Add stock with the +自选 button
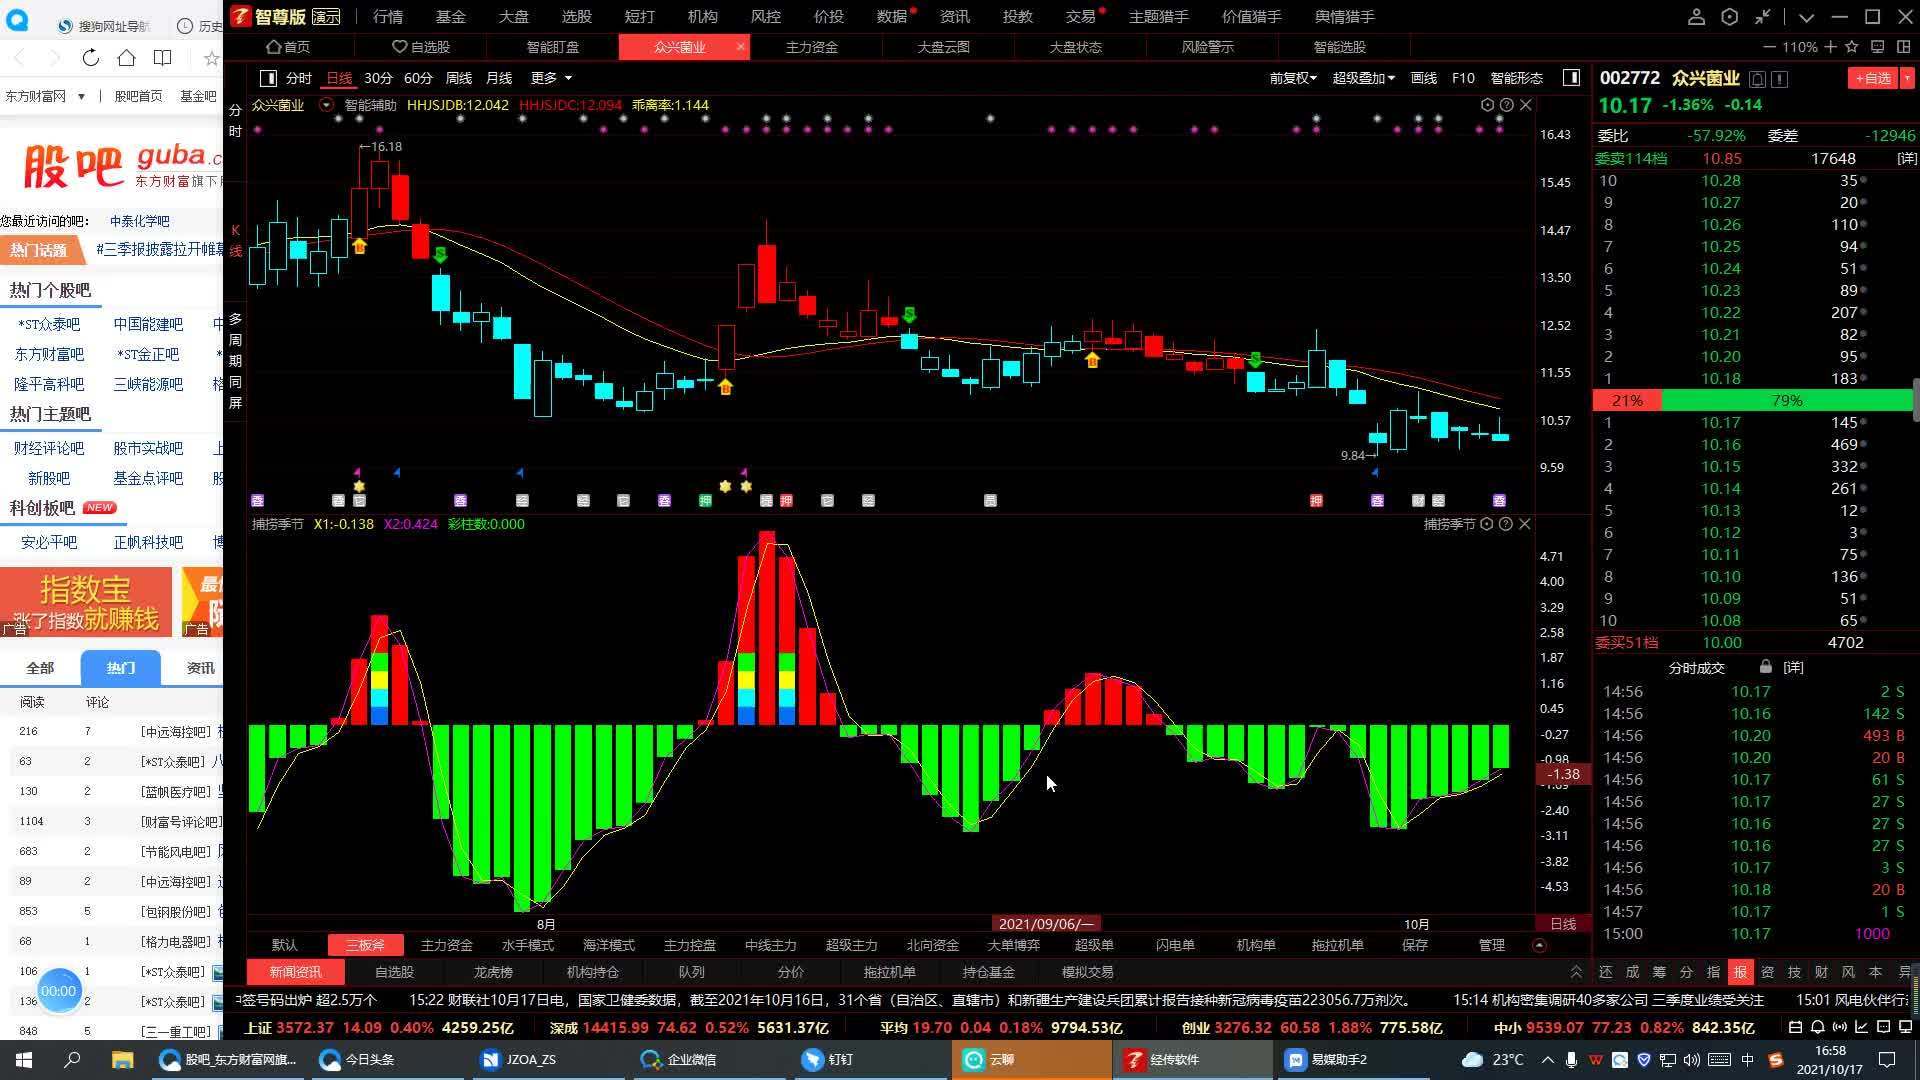 [1873, 78]
